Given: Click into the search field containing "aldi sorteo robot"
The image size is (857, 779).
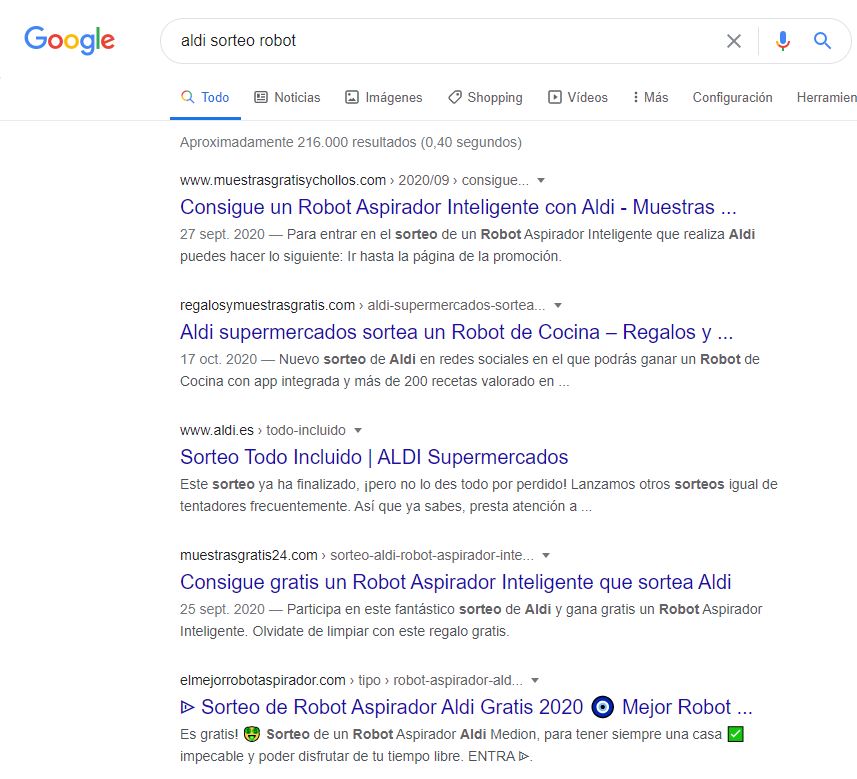Looking at the screenshot, I should click(x=440, y=41).
